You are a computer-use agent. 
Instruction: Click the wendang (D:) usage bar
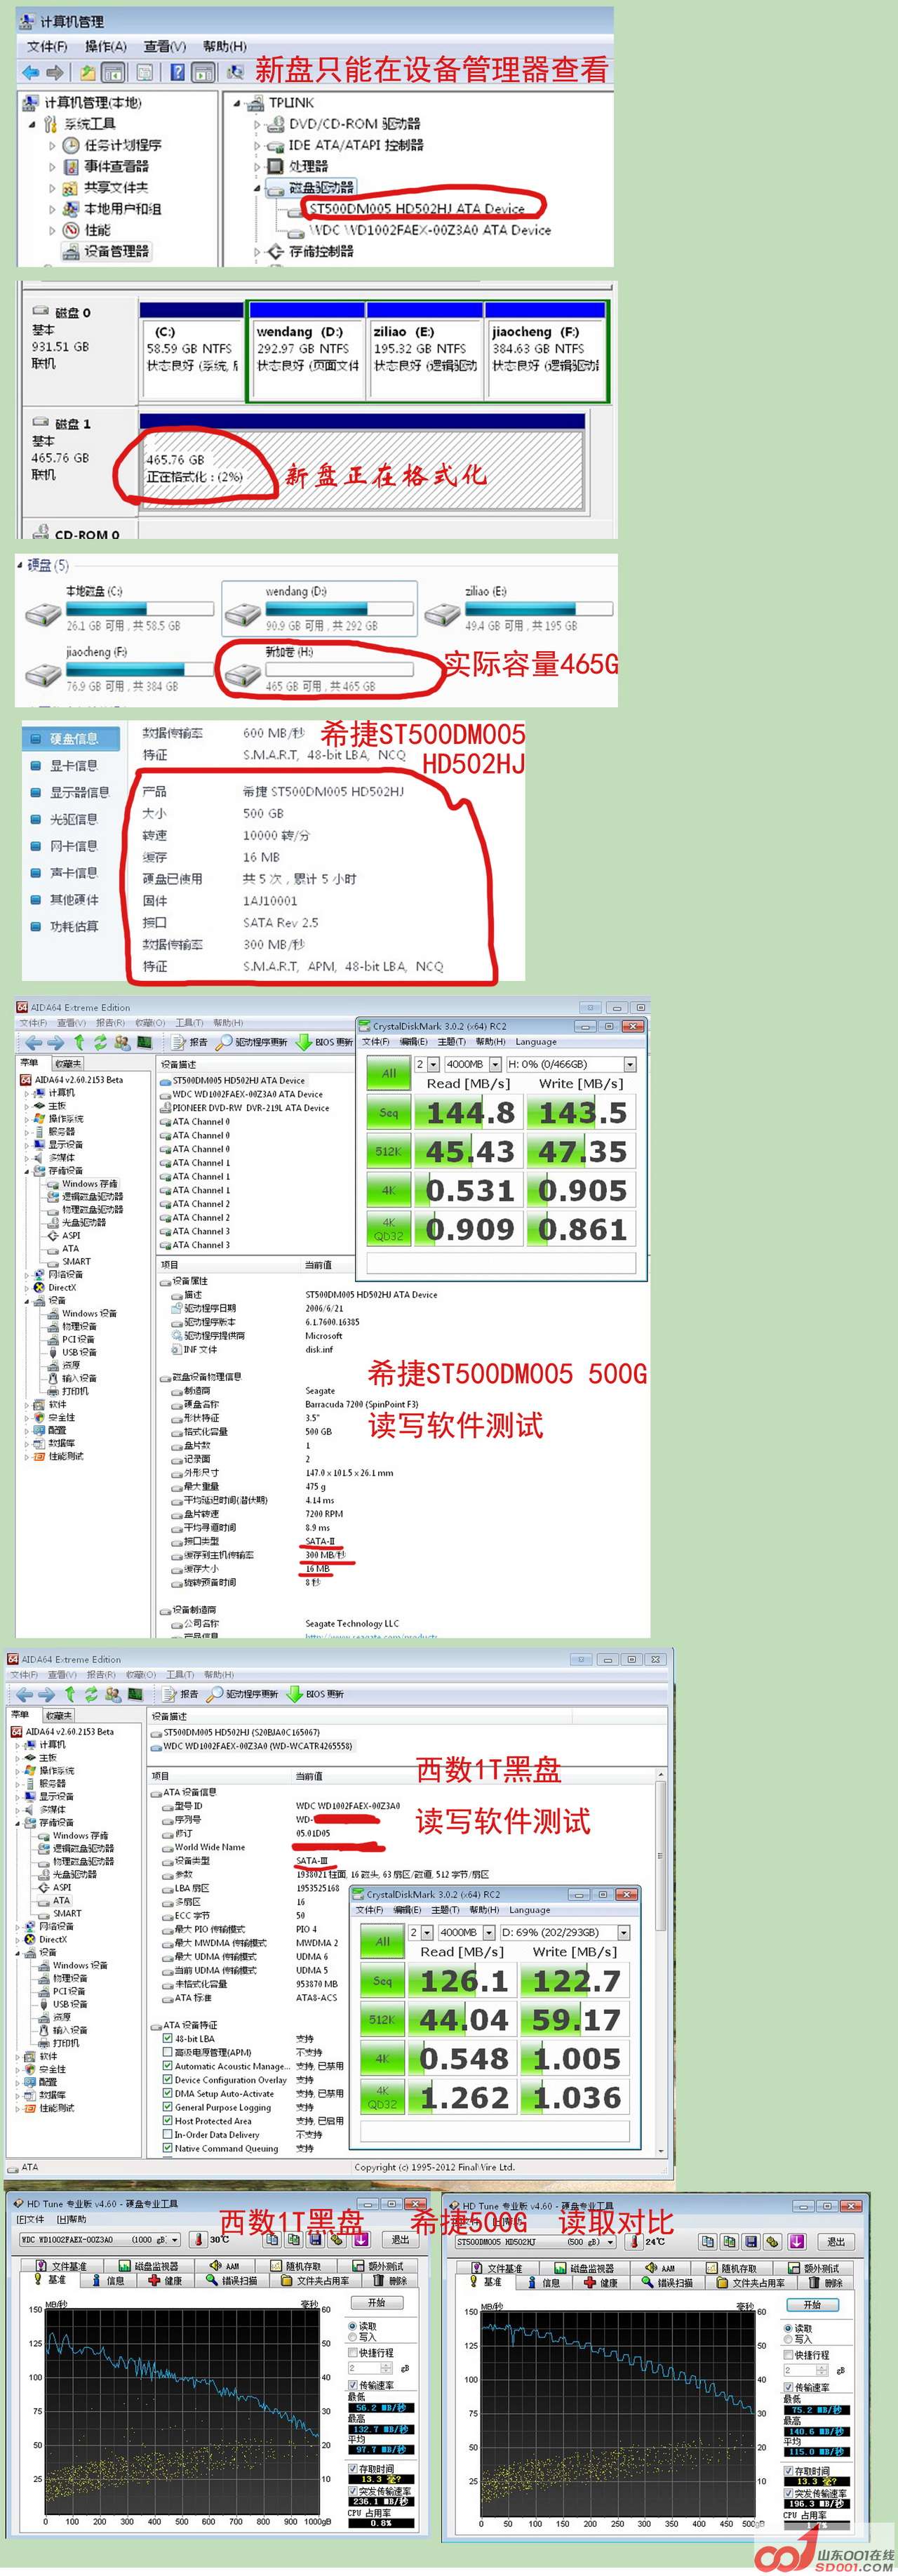(x=339, y=608)
